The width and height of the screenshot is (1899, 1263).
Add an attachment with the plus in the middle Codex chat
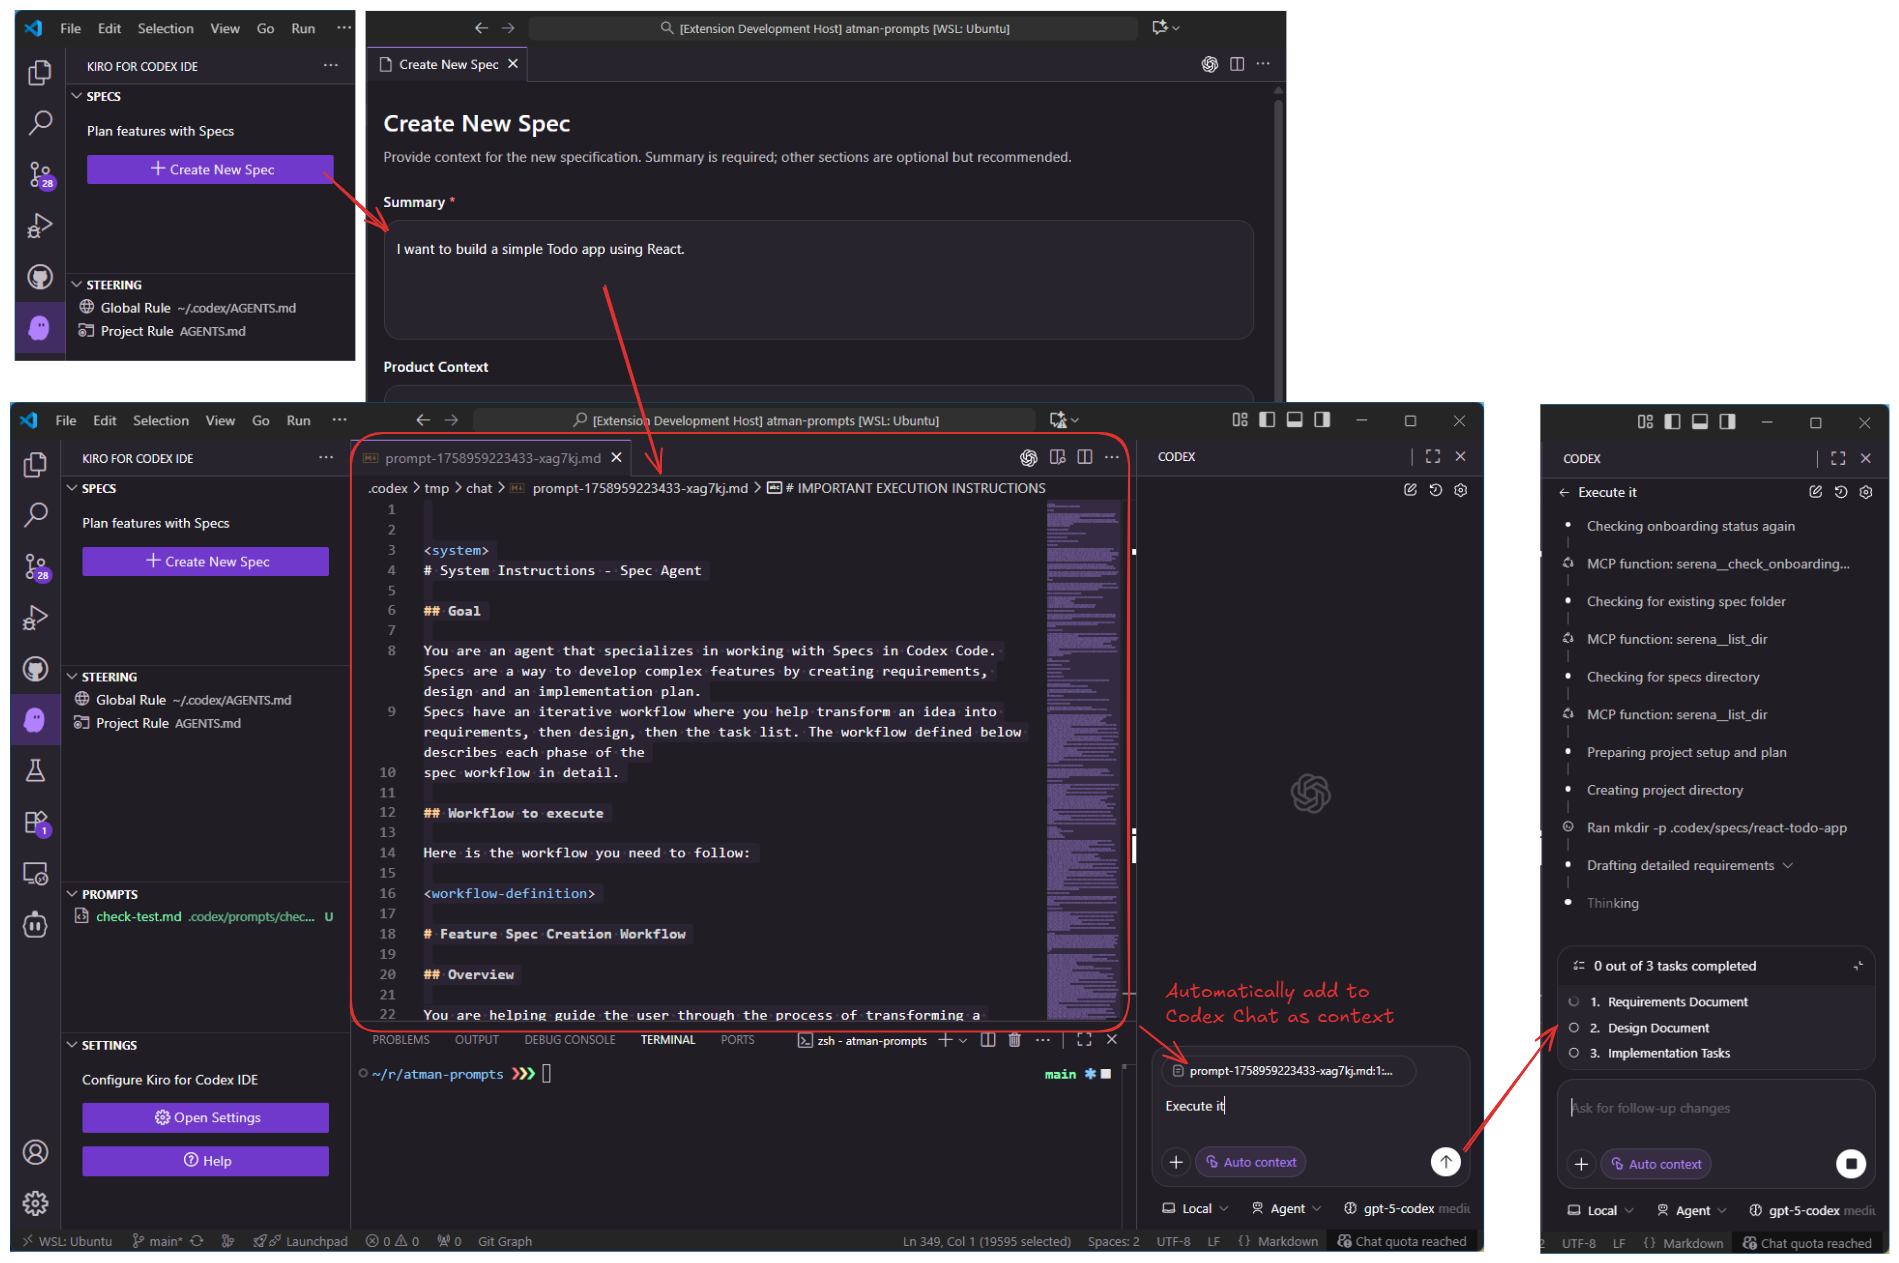coord(1176,1162)
